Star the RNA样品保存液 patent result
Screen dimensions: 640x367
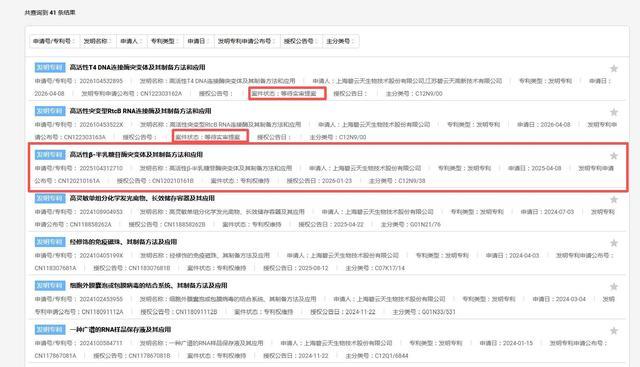pos(613,331)
